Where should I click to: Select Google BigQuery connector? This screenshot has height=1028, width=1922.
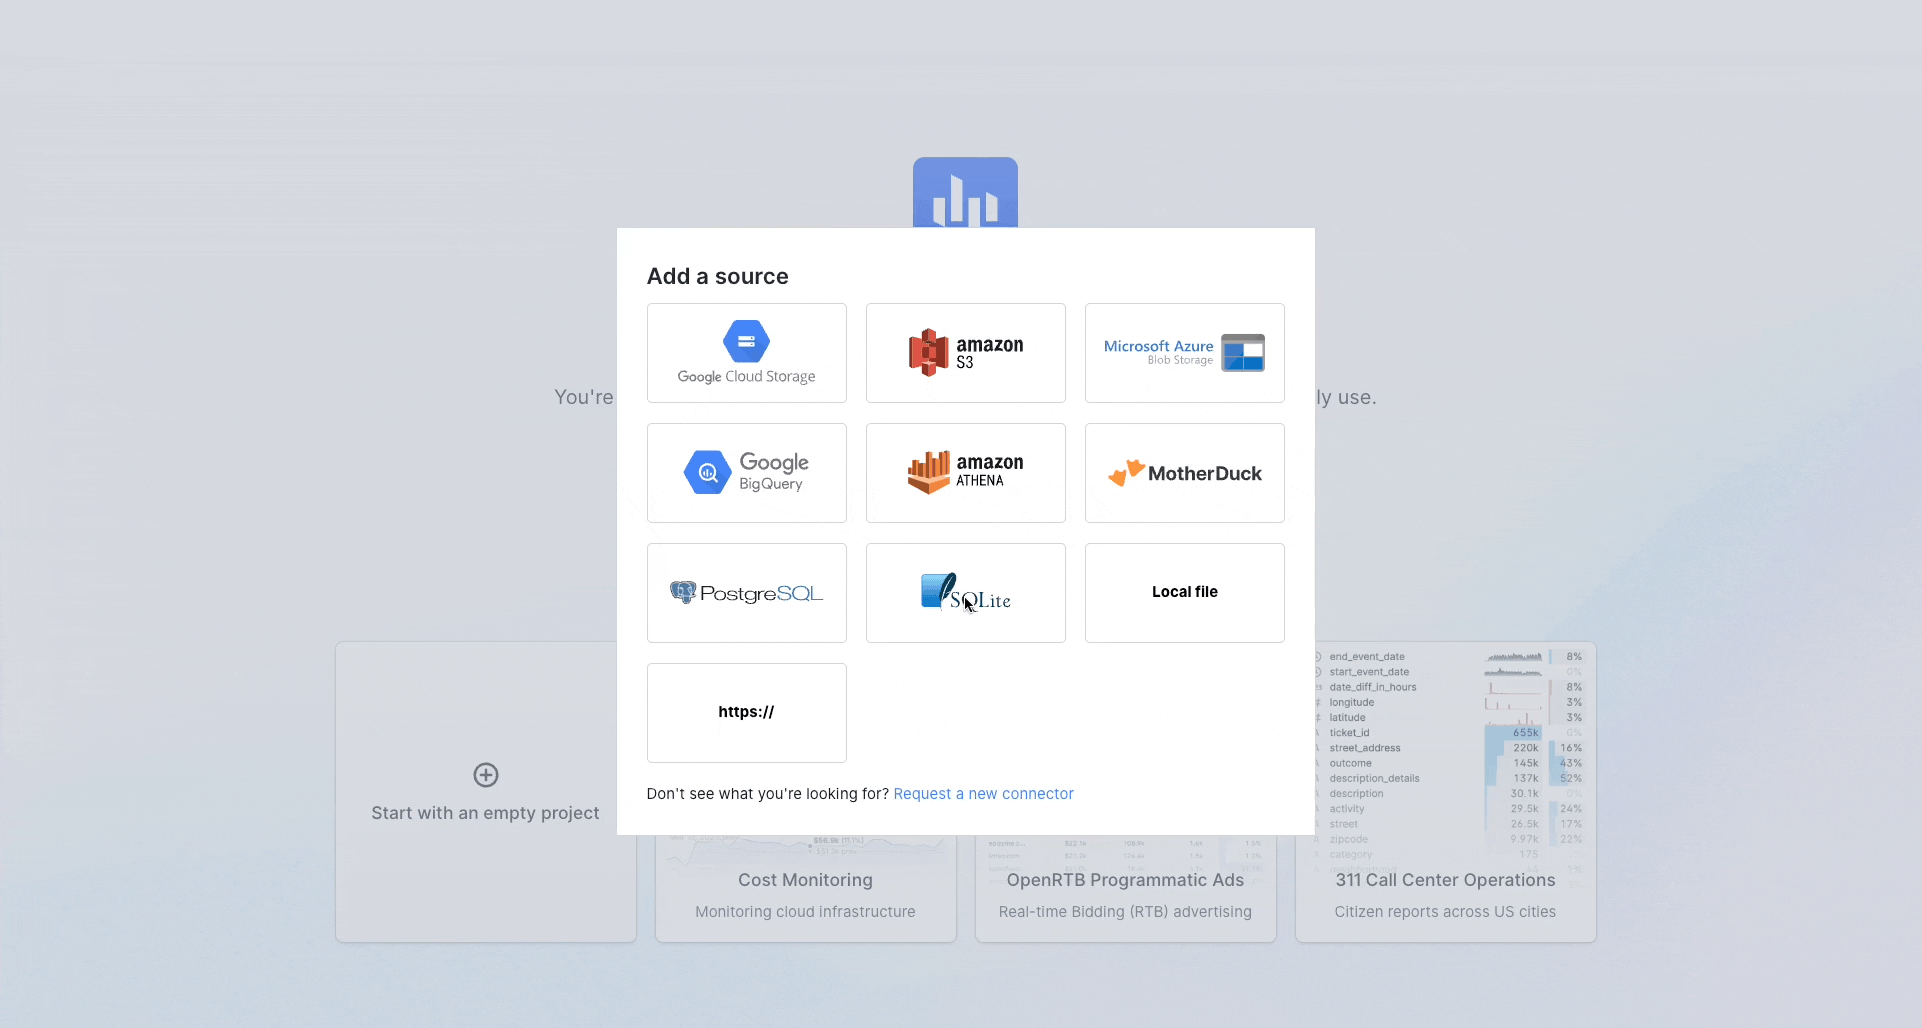(x=746, y=473)
